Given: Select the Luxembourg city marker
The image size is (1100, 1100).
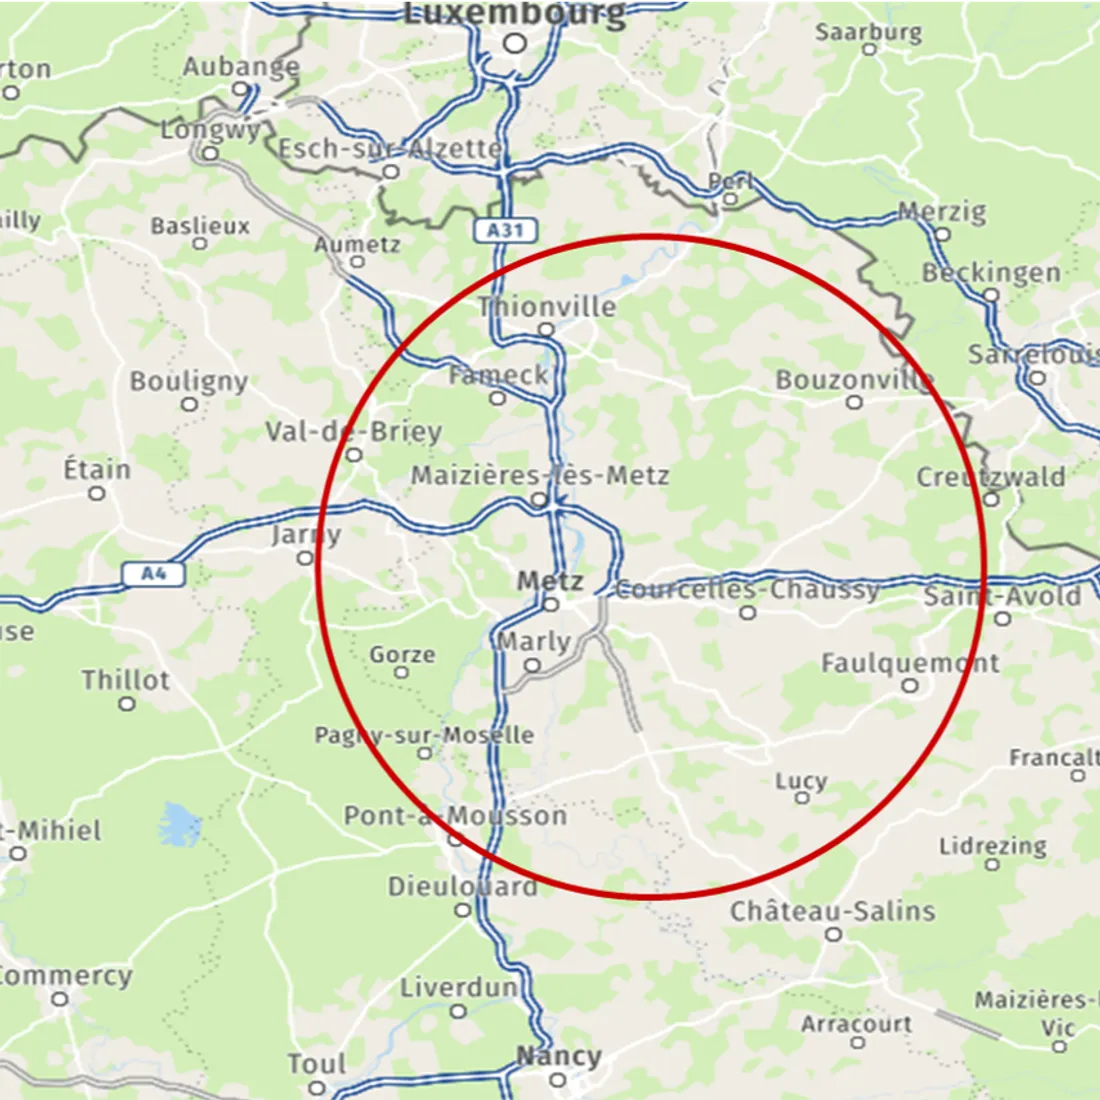Looking at the screenshot, I should (x=515, y=43).
